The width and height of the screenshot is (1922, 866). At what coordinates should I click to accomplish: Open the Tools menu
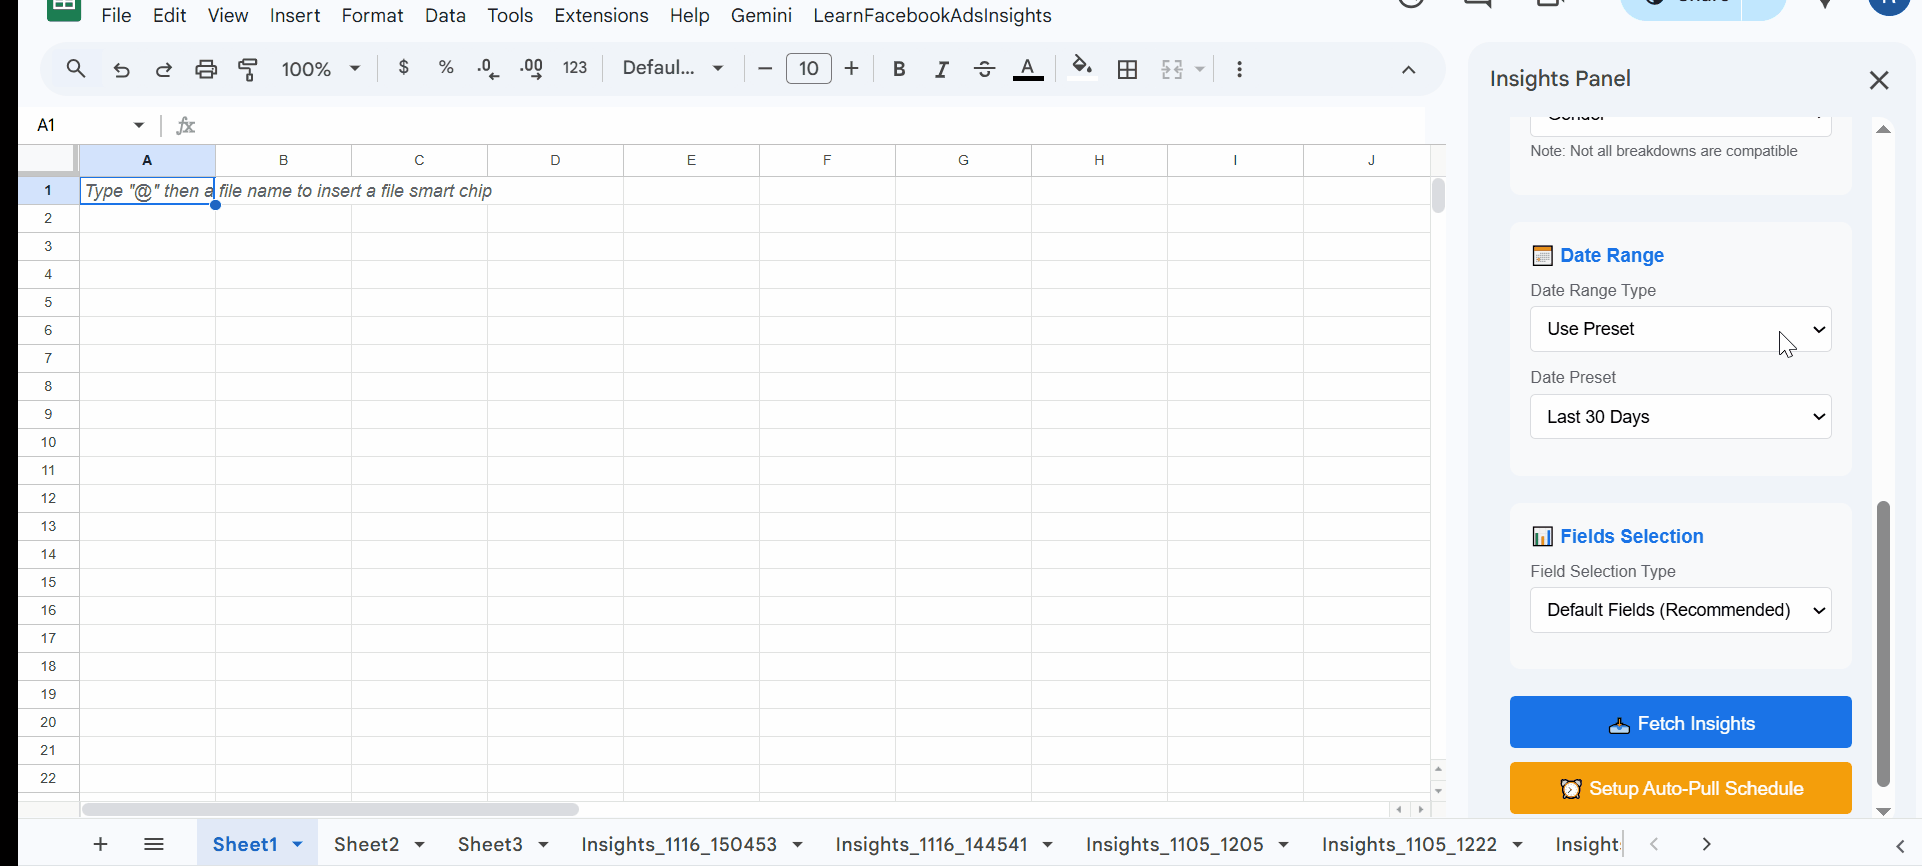click(x=510, y=15)
